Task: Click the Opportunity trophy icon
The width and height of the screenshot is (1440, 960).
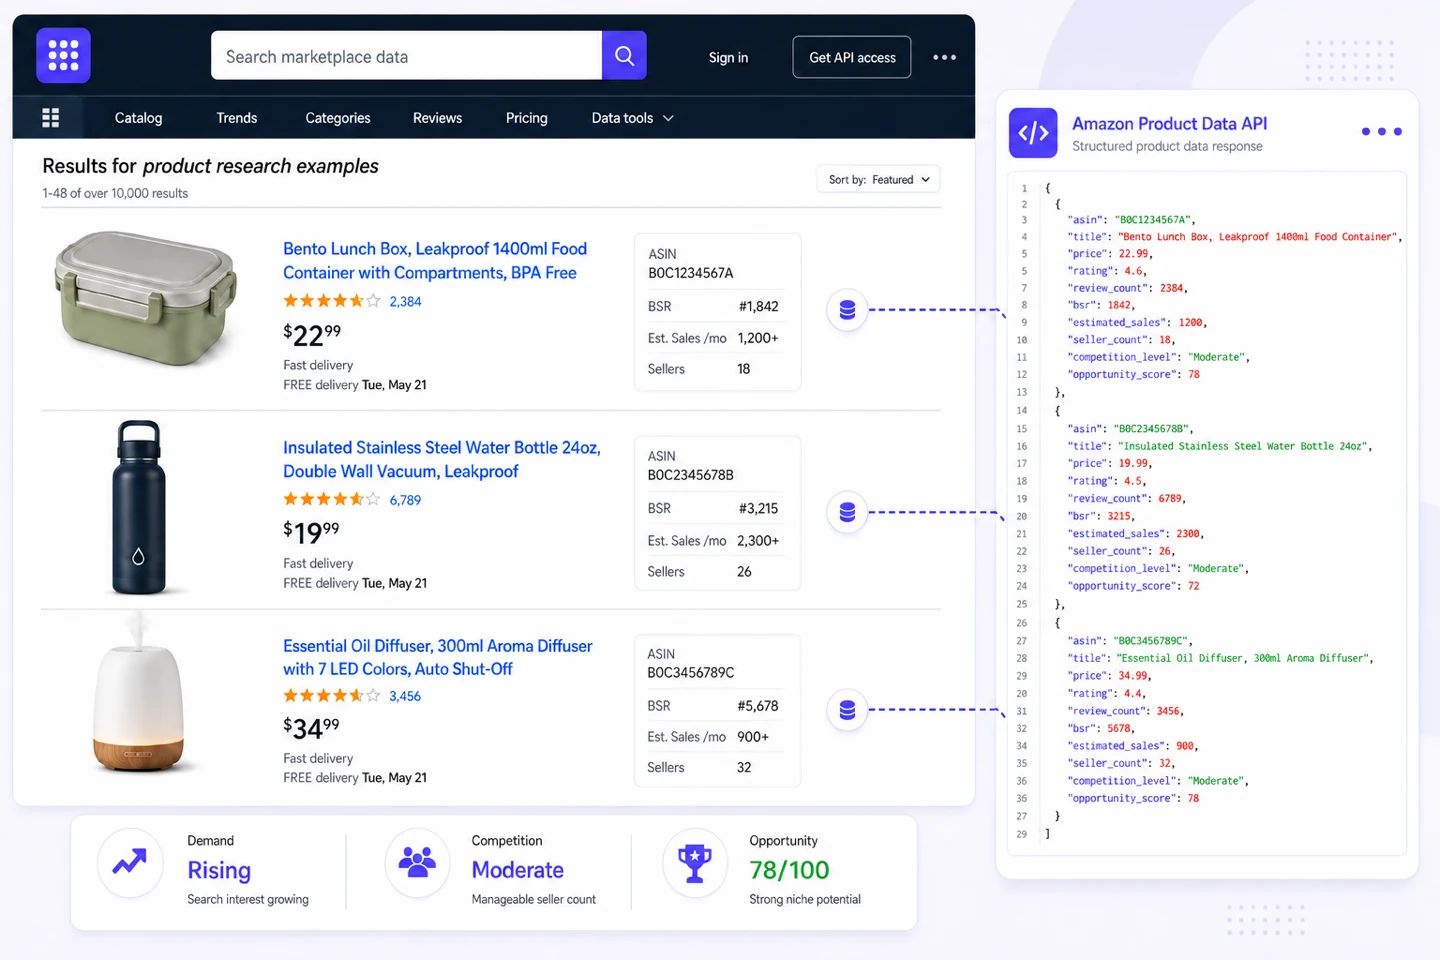Action: [x=694, y=862]
